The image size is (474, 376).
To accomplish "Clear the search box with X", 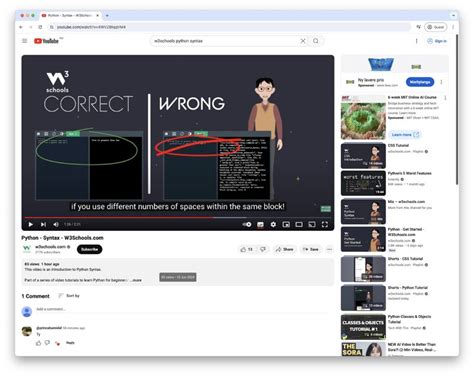I will tap(303, 41).
